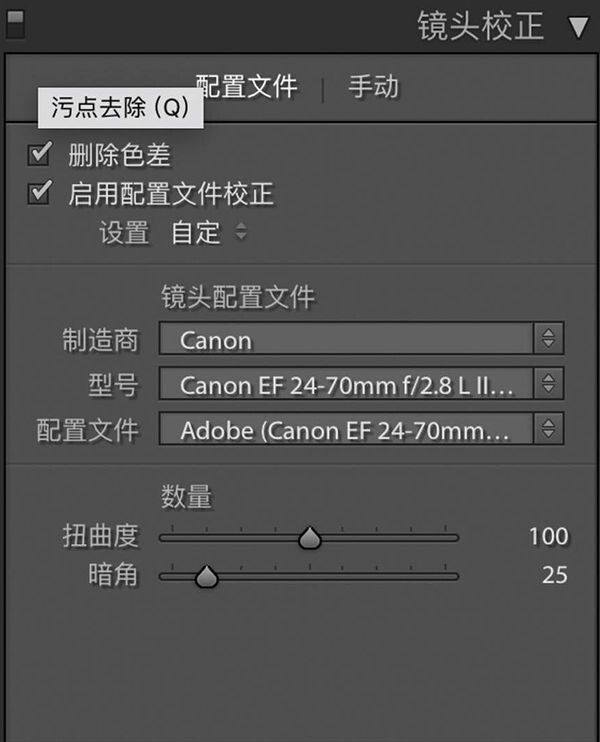Screen dimensions: 600x742
Task: Click the 扭曲度 value 100 field
Action: tap(548, 537)
